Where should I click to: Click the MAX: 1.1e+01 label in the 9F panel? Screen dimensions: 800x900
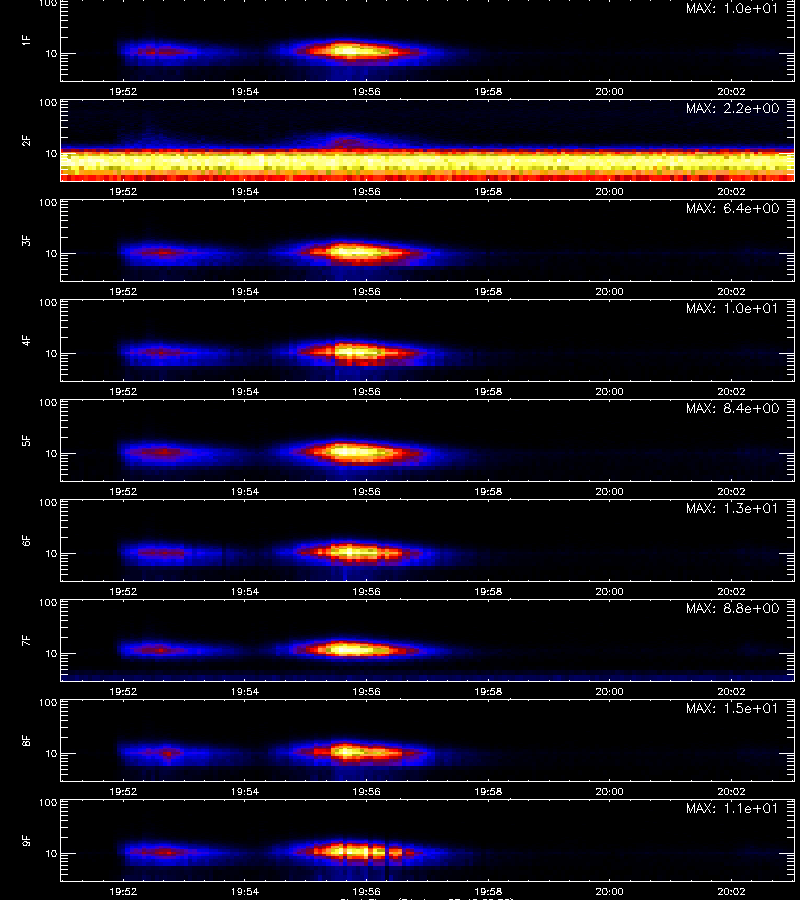click(732, 809)
